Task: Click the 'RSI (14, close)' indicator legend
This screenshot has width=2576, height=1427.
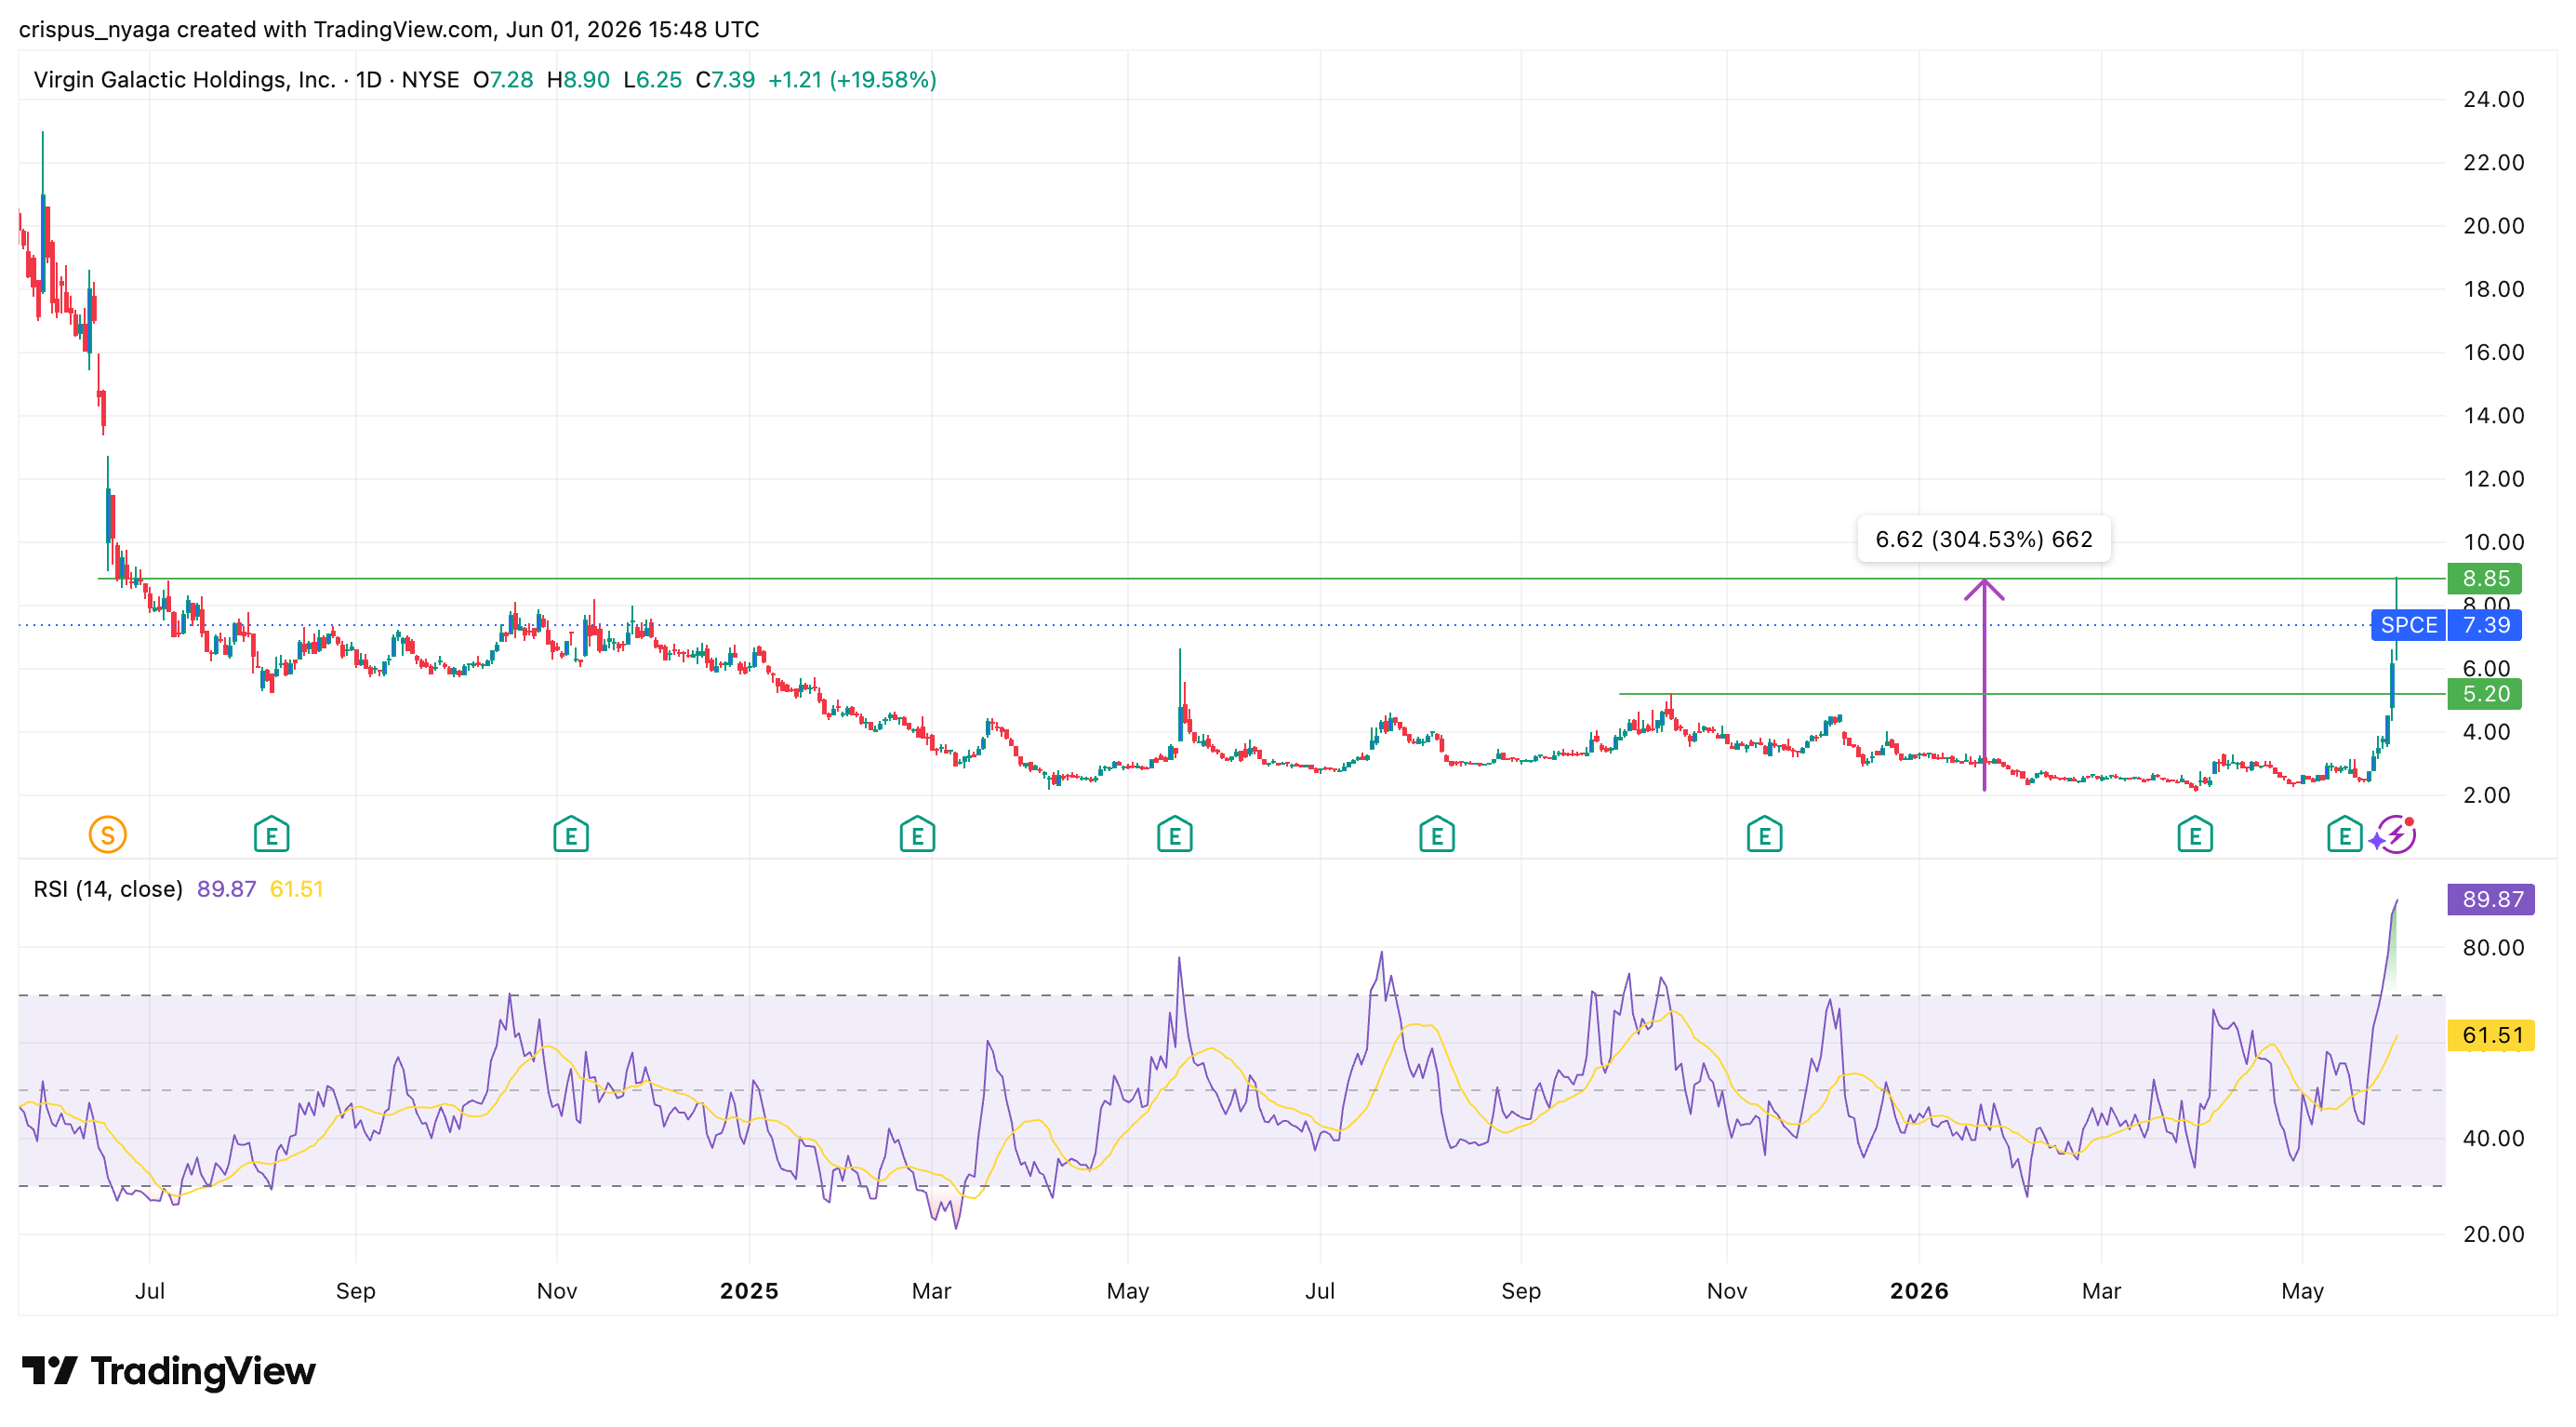Action: [x=108, y=889]
